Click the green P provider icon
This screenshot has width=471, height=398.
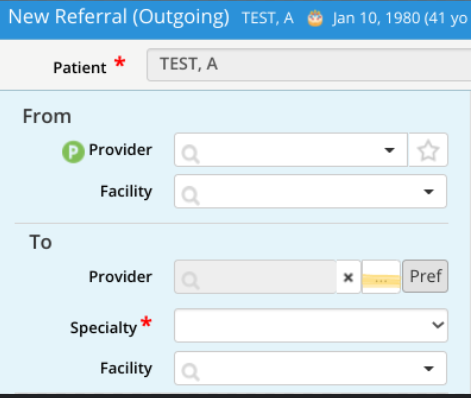pyautogui.click(x=73, y=152)
